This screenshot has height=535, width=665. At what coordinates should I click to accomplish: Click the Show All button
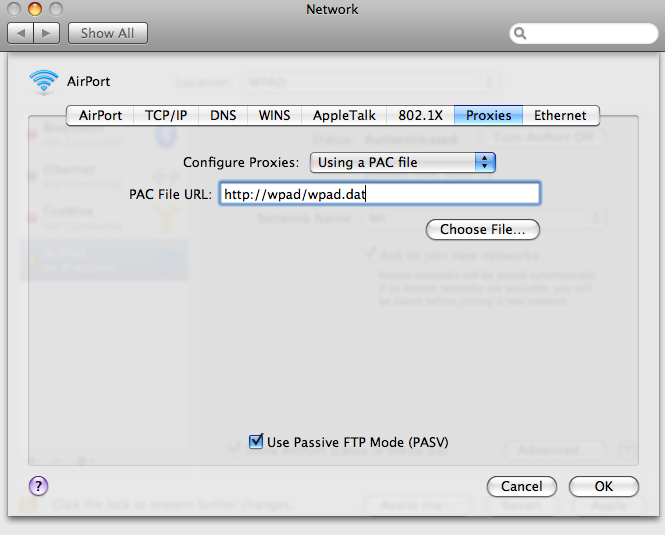pos(108,33)
